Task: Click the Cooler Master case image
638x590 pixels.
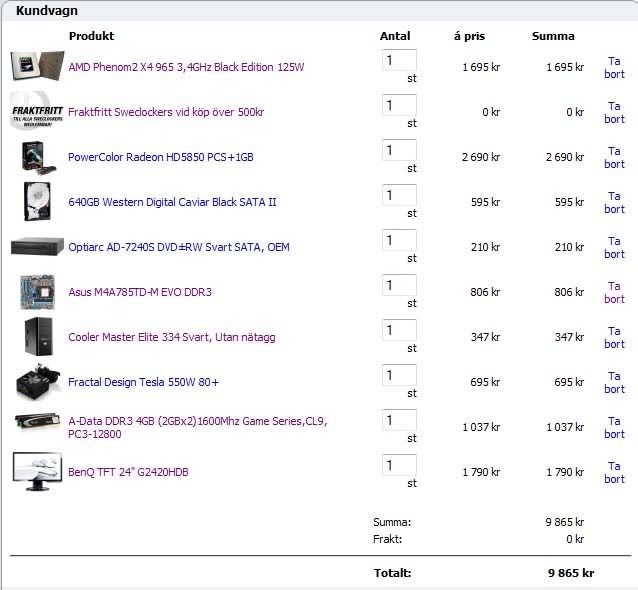Action: click(37, 337)
